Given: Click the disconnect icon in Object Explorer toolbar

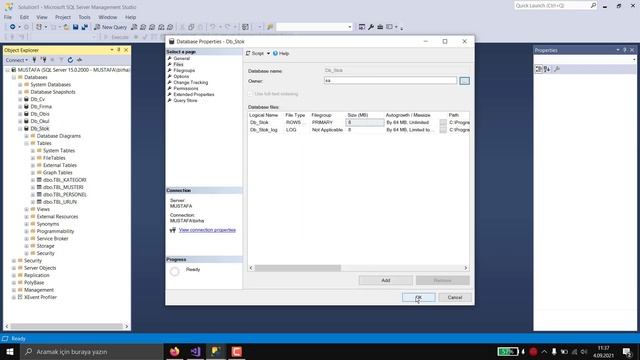Looking at the screenshot, I should point(43,60).
